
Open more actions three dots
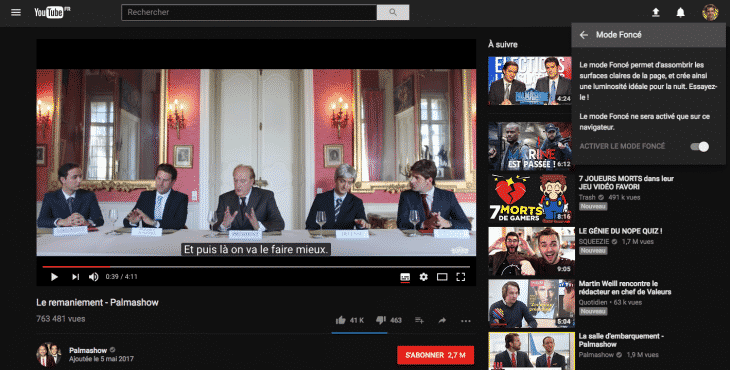coord(466,321)
